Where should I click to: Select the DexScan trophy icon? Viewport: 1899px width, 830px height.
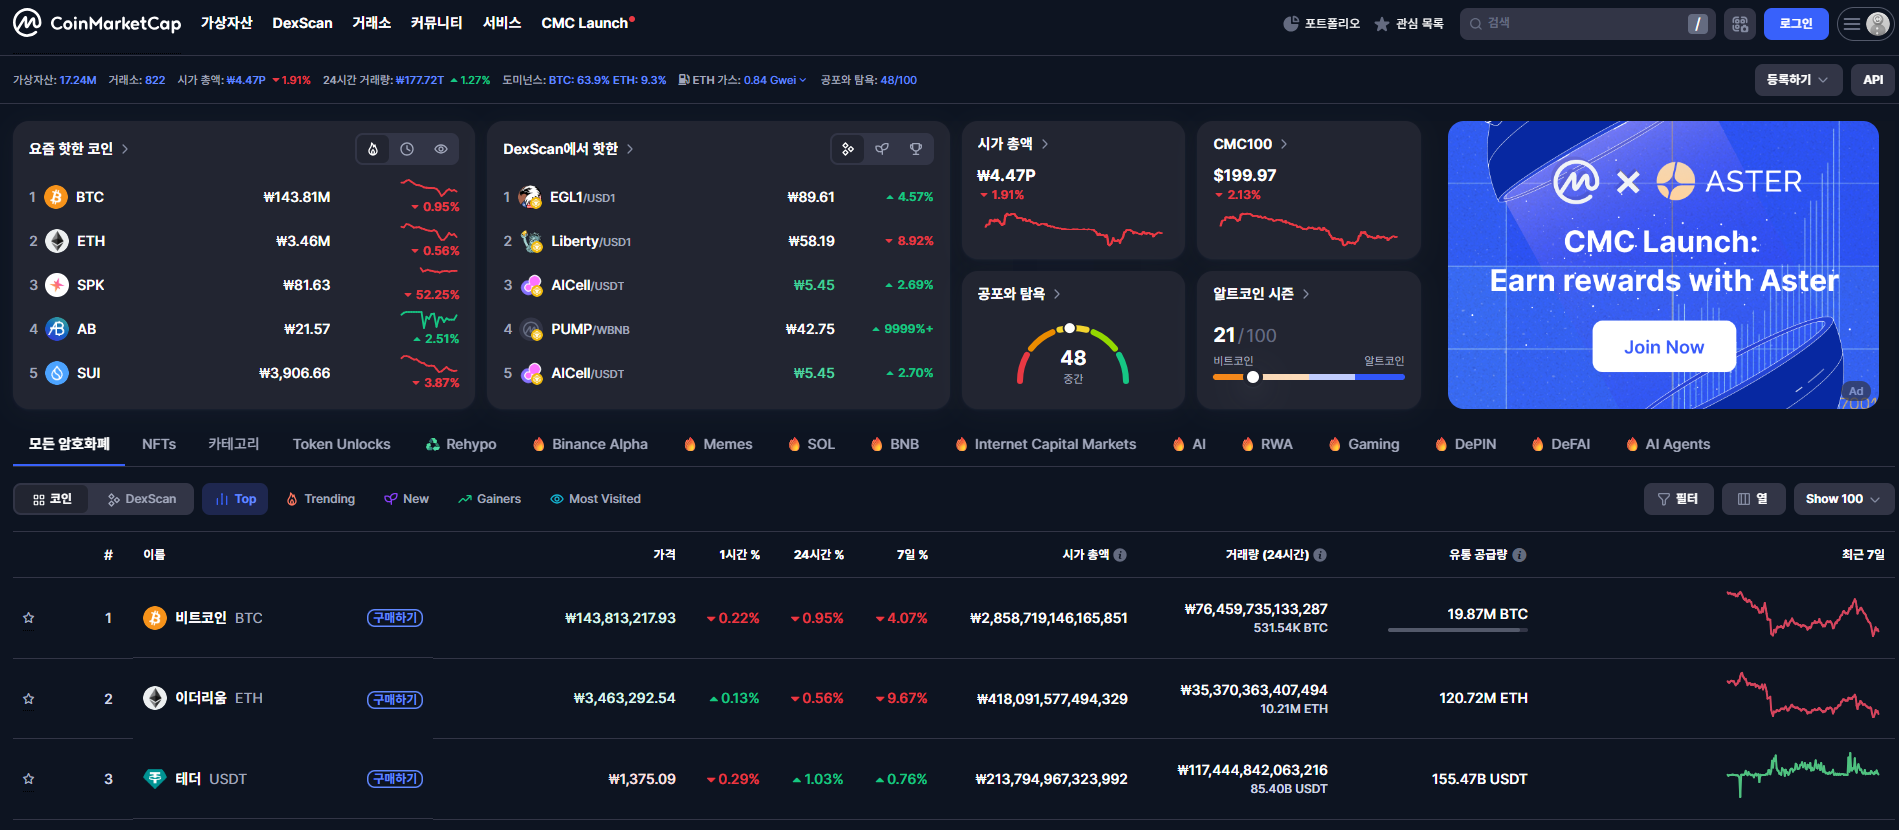(x=916, y=149)
